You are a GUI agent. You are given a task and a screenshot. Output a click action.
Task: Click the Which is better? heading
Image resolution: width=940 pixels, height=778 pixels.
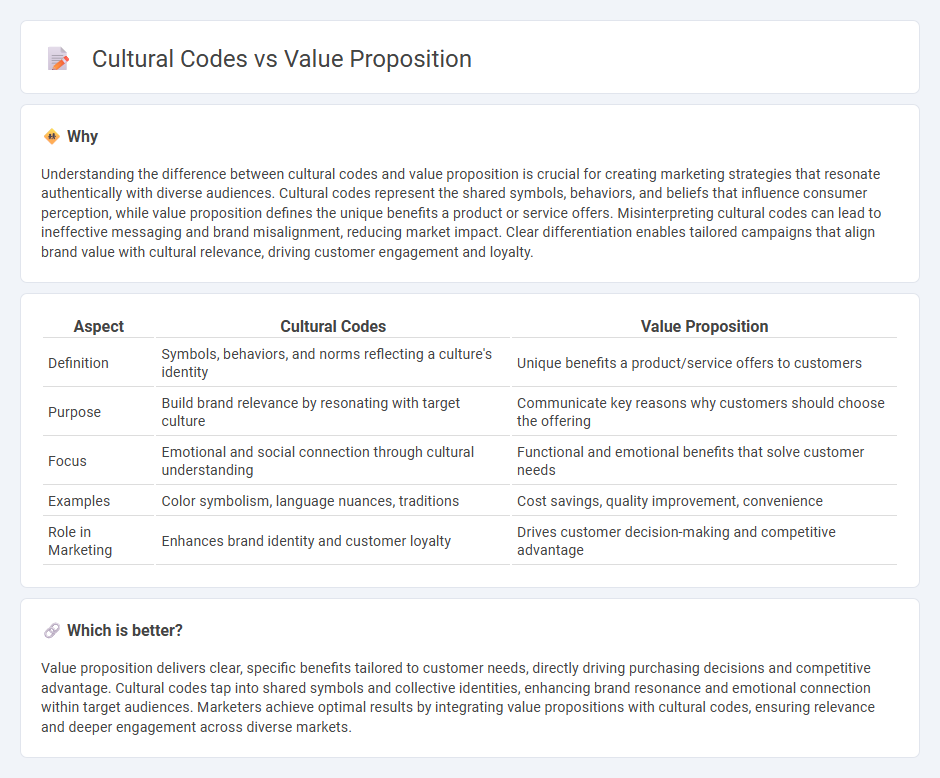point(125,631)
